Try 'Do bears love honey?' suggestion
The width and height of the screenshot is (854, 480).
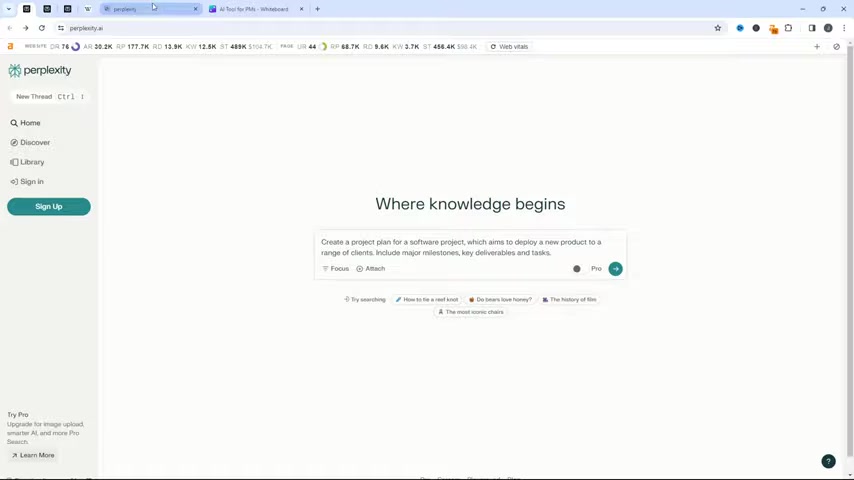501,300
